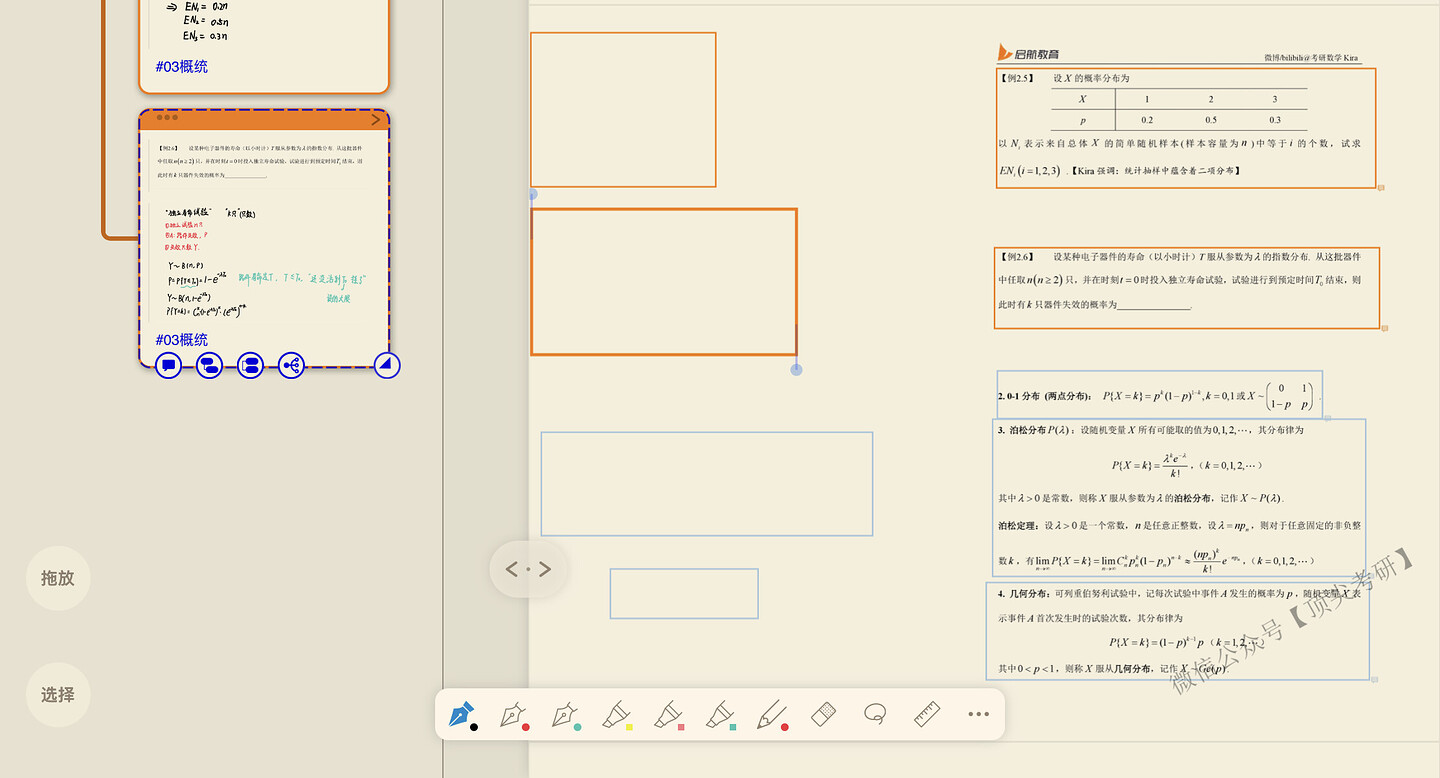
Task: Switch to 选择 selection mode
Action: (x=58, y=694)
